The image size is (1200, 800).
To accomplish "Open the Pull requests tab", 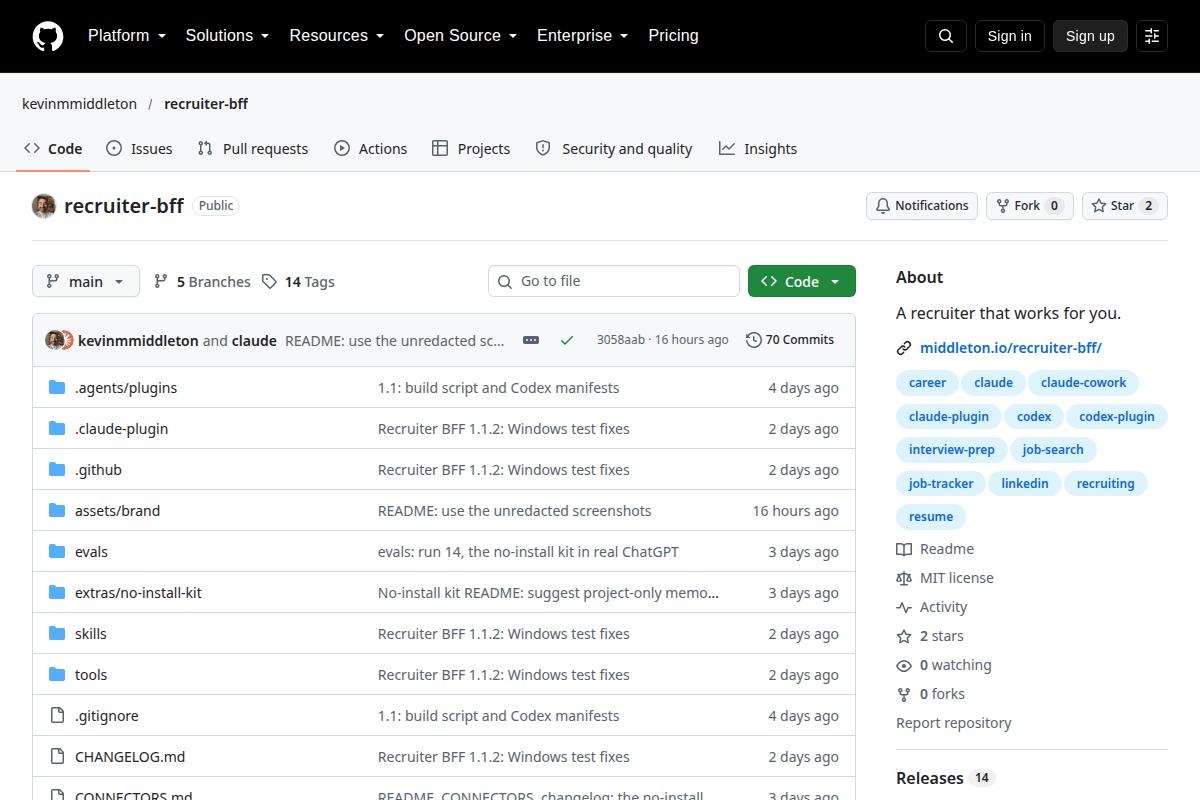I will pos(253,149).
